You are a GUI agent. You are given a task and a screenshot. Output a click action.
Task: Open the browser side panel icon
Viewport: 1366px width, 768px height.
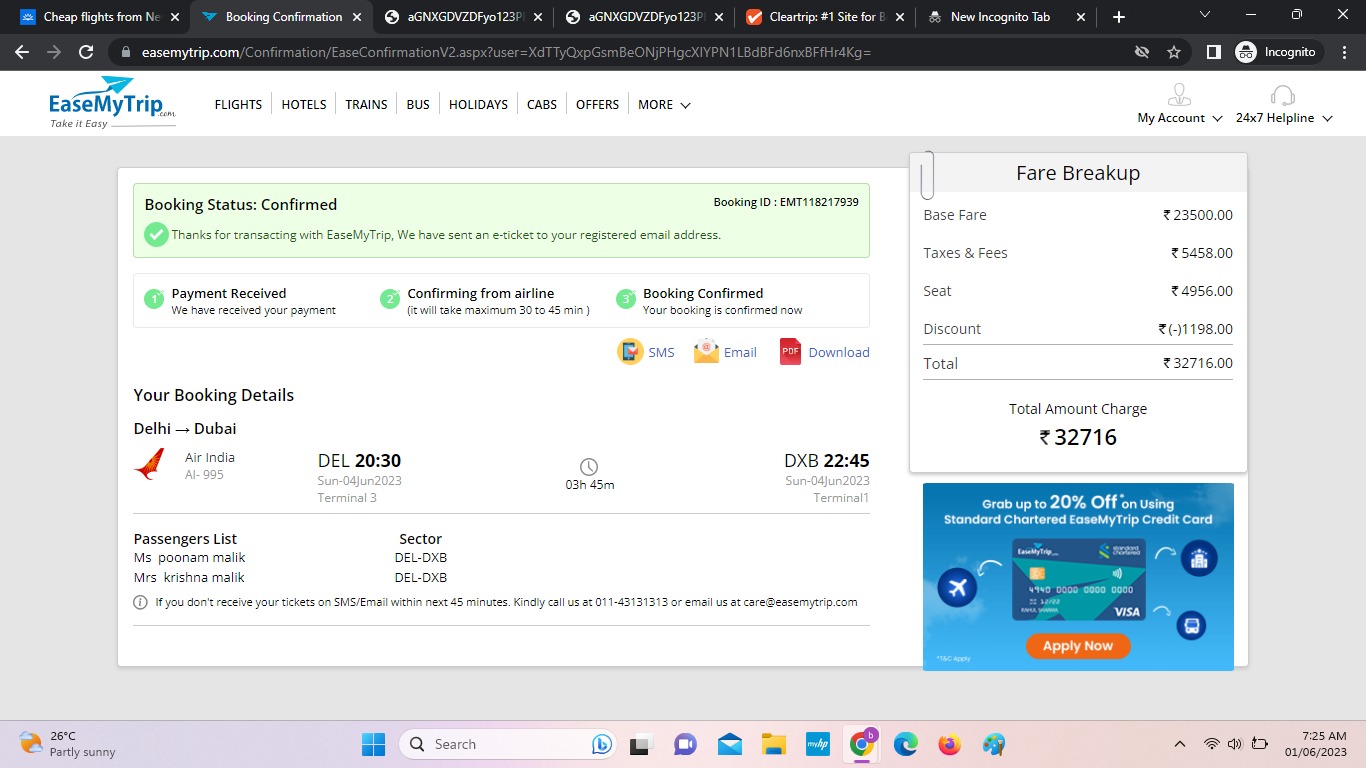click(1213, 52)
